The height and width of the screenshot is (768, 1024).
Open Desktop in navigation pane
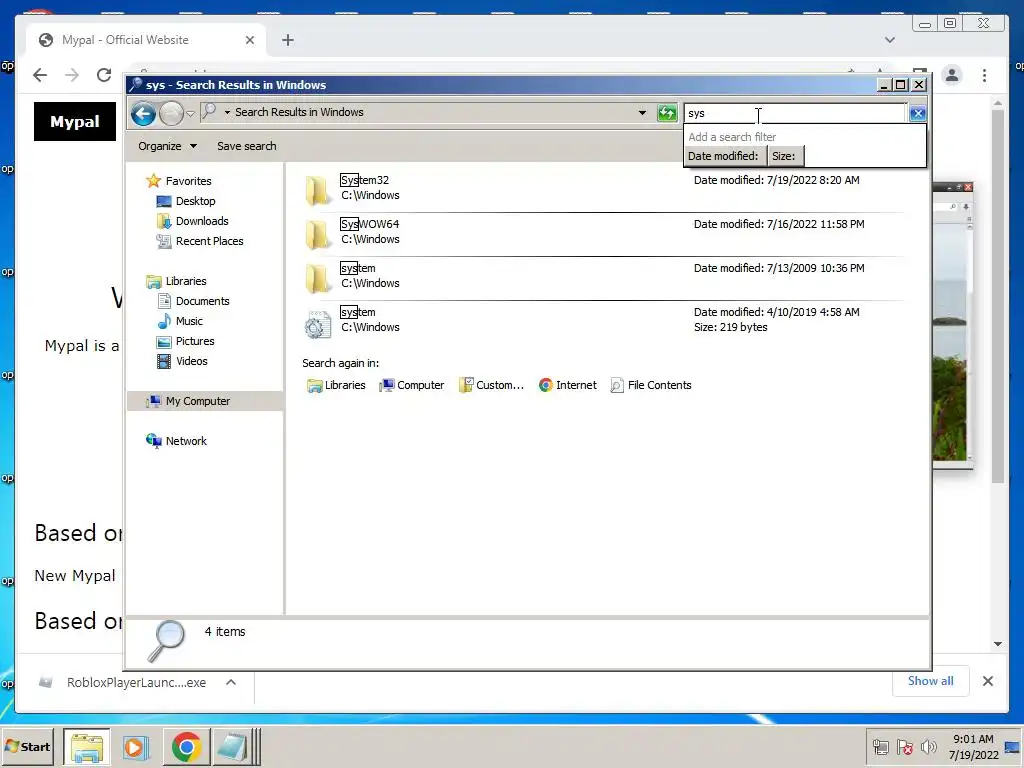click(186, 201)
